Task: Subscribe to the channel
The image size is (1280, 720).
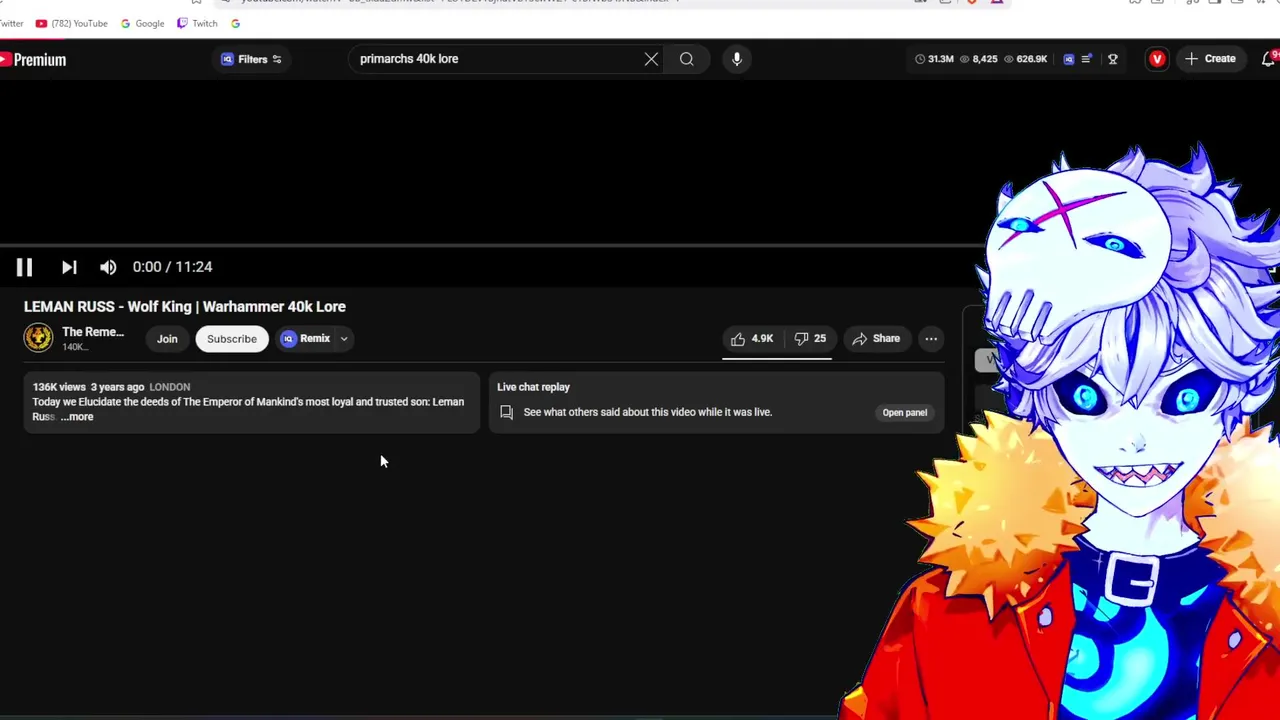Action: [232, 339]
